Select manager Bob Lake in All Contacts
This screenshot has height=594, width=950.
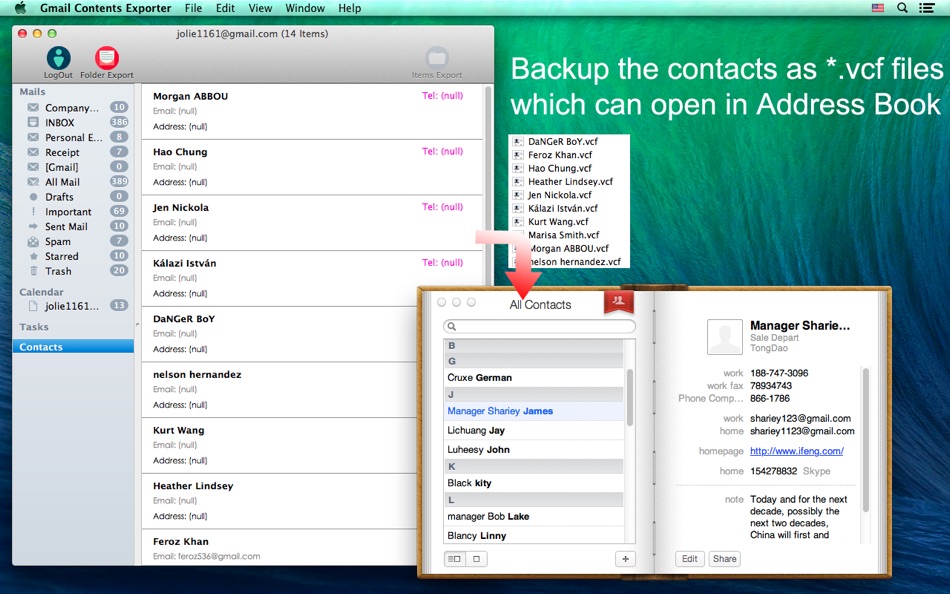coord(534,516)
